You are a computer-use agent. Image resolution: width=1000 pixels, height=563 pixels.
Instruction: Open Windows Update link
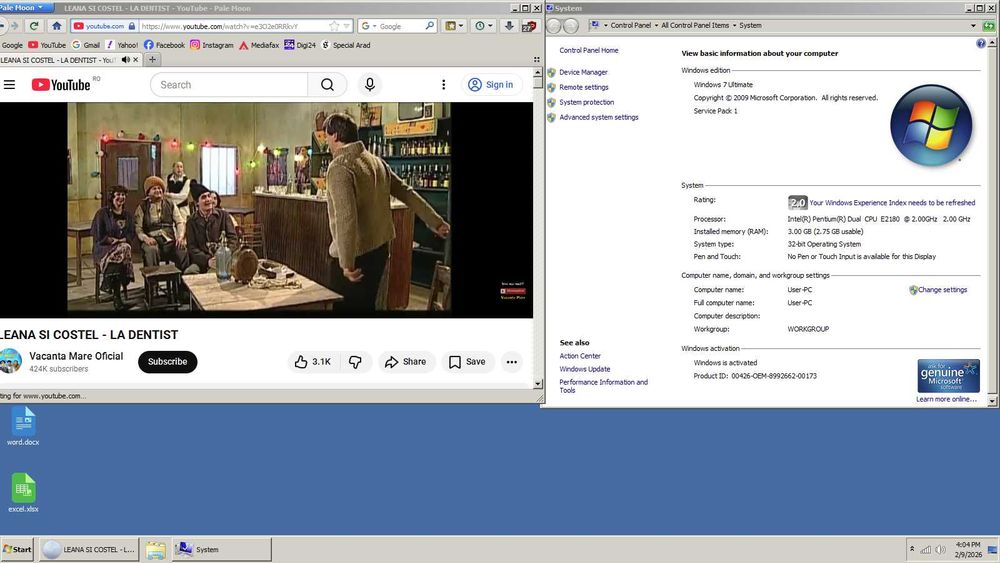point(585,369)
